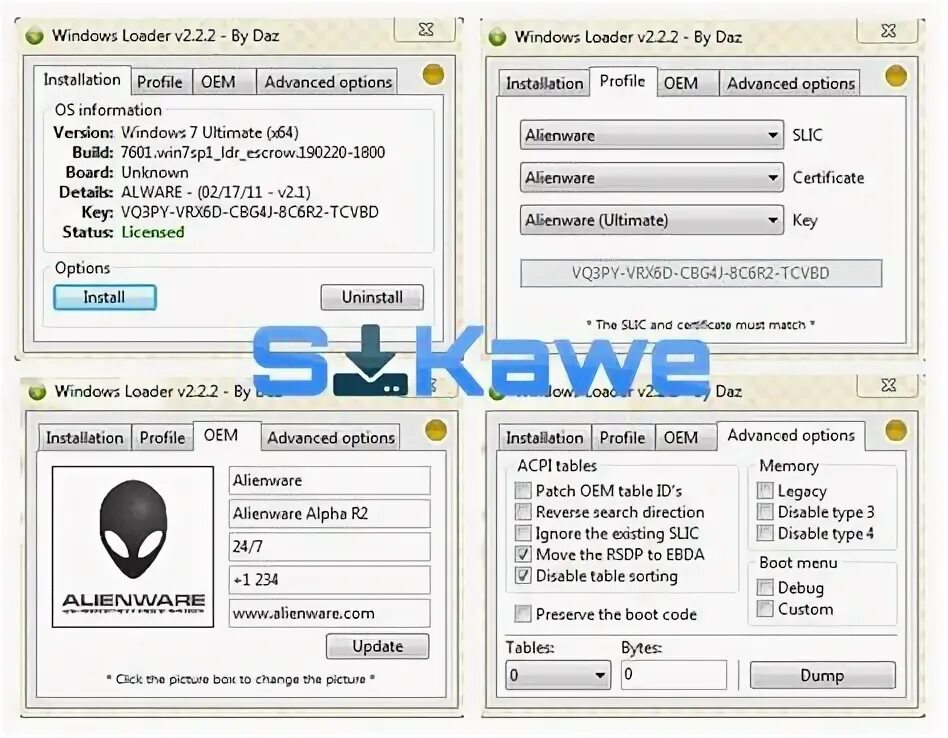Uncheck Disable table sorting
The height and width of the screenshot is (738, 948).
[x=522, y=575]
